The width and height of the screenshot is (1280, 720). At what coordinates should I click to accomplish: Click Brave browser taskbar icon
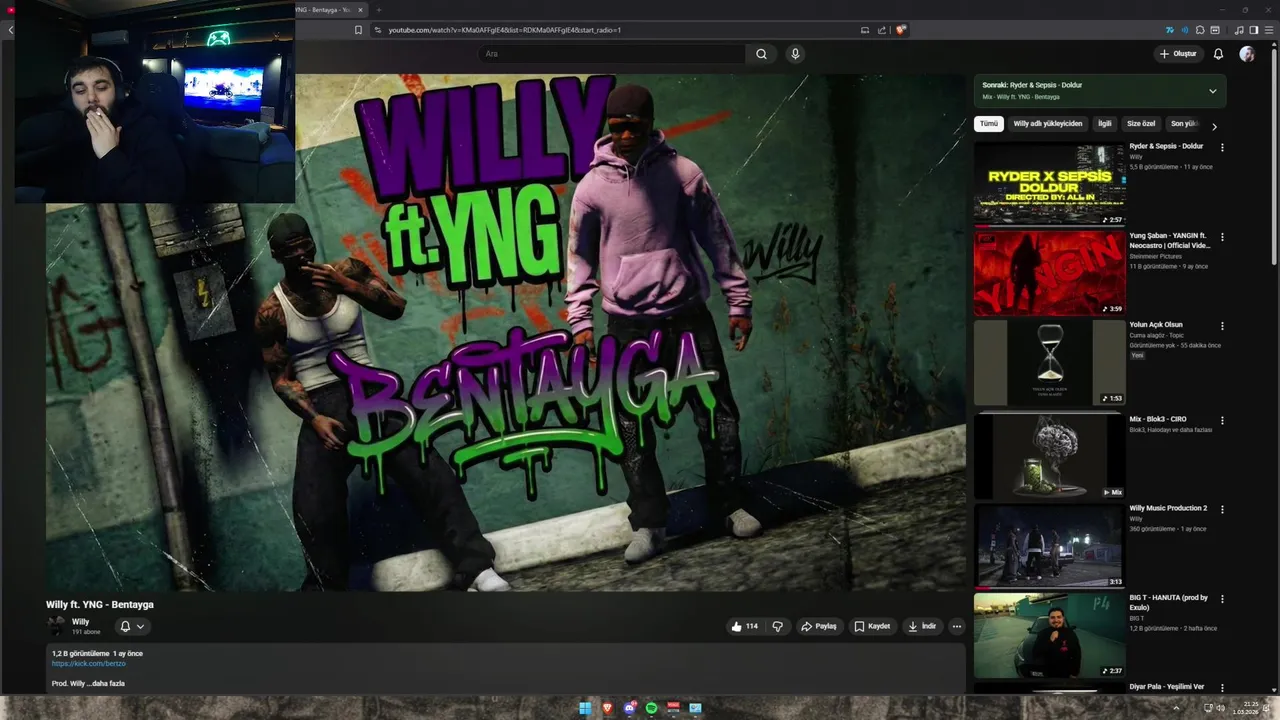click(x=607, y=708)
